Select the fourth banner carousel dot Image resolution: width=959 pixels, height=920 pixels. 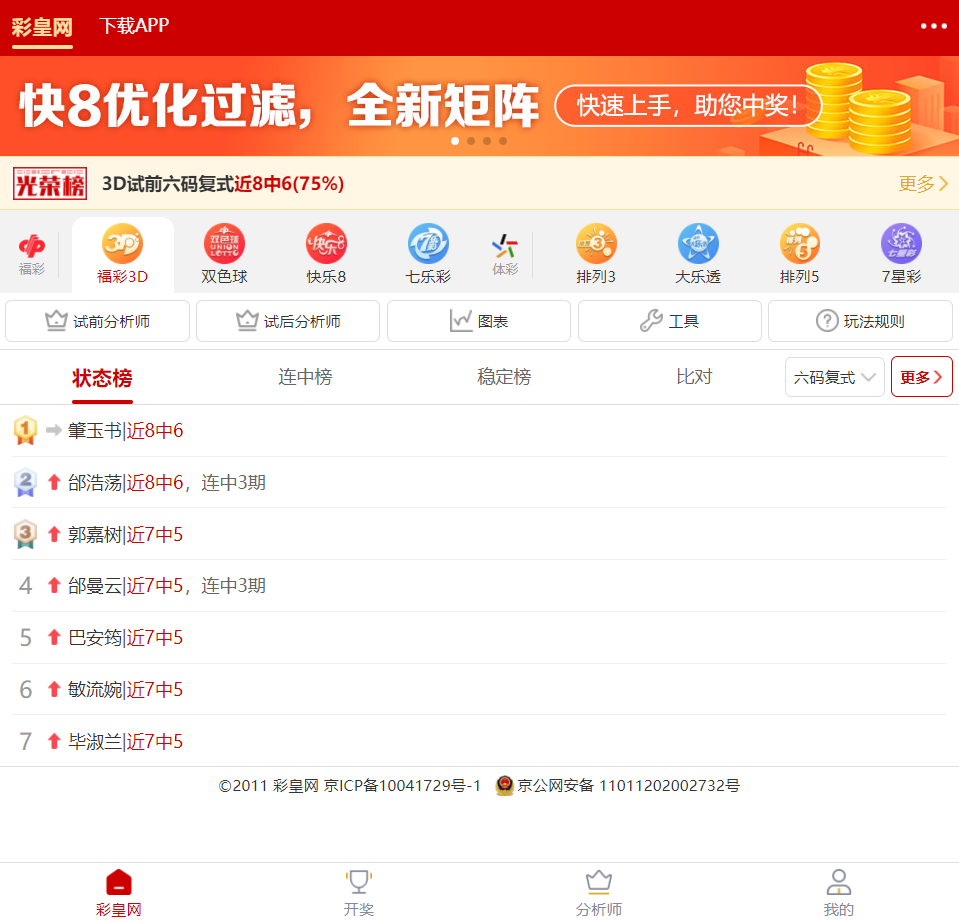pos(503,141)
